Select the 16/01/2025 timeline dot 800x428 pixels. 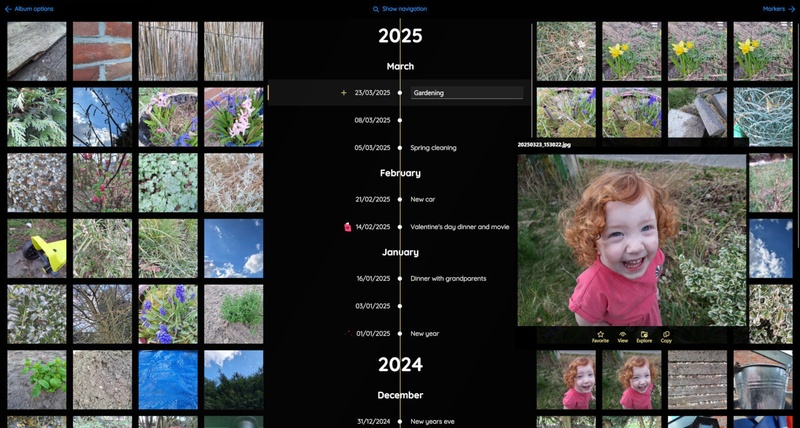pos(399,279)
